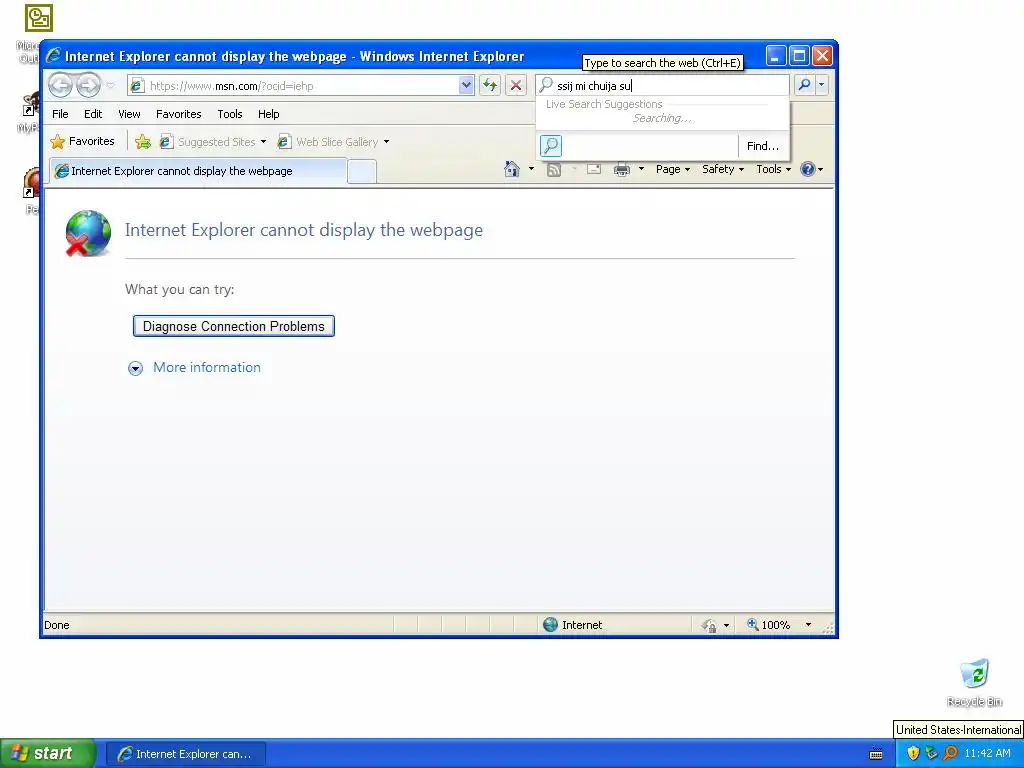
Task: Click the Back navigation arrow
Action: (x=60, y=86)
